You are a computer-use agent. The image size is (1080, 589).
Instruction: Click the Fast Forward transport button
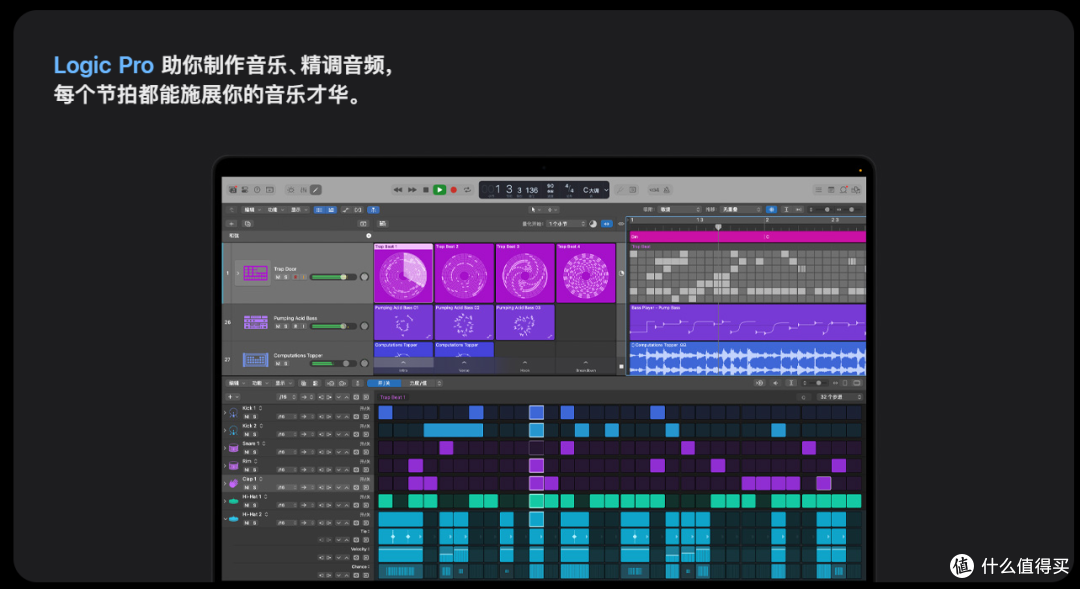coord(412,190)
